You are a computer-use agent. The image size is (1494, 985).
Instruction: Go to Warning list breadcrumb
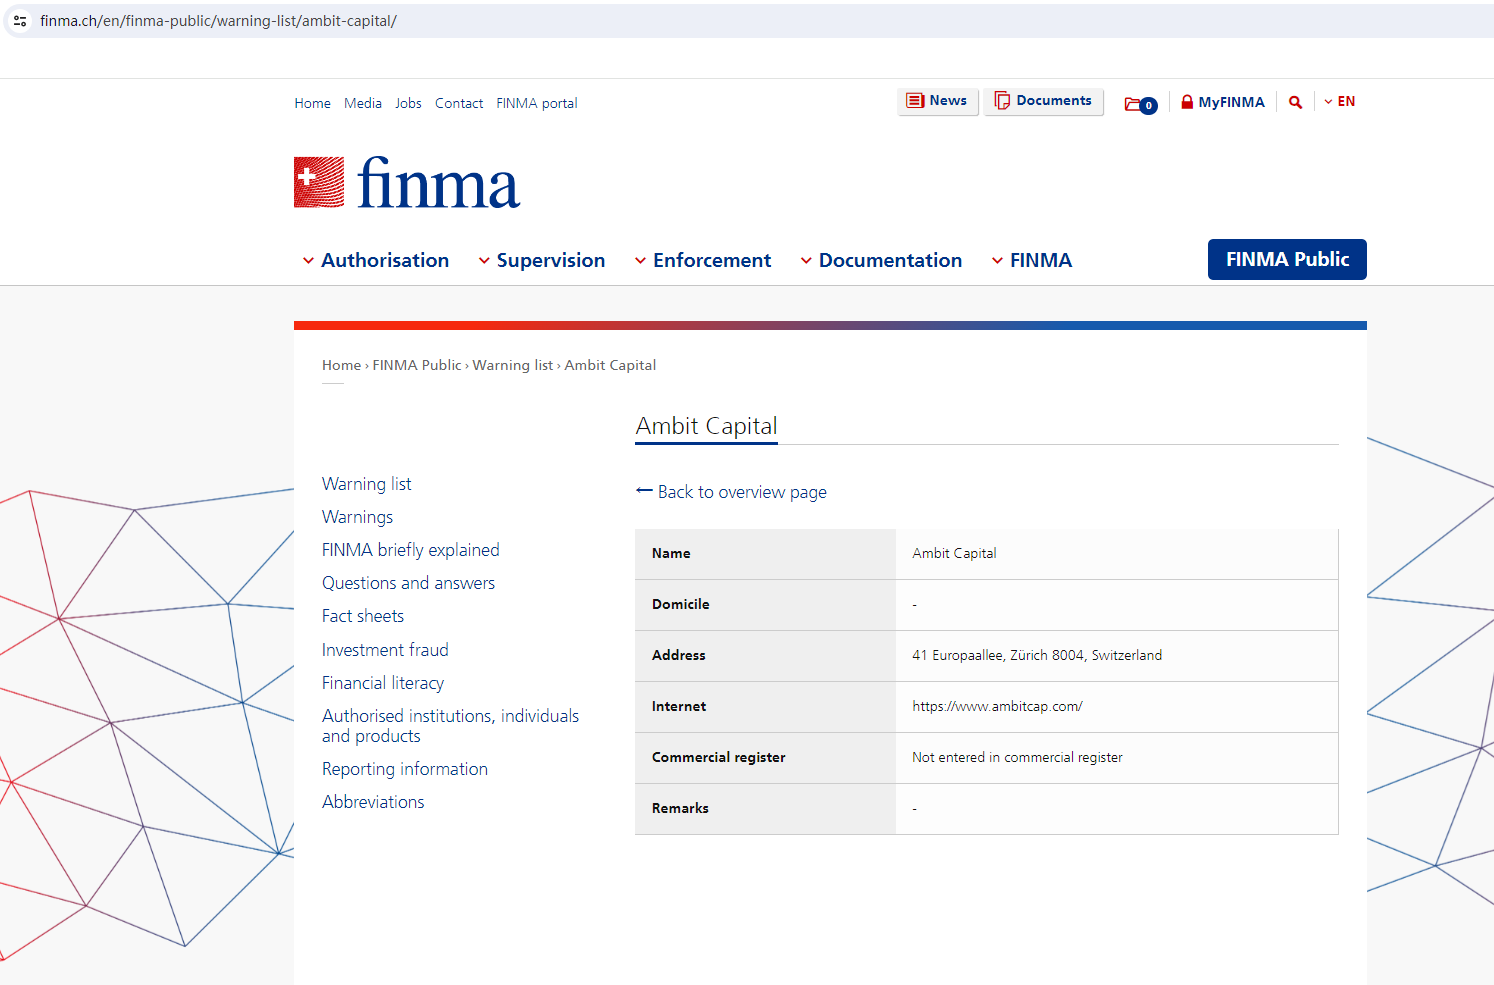(512, 366)
